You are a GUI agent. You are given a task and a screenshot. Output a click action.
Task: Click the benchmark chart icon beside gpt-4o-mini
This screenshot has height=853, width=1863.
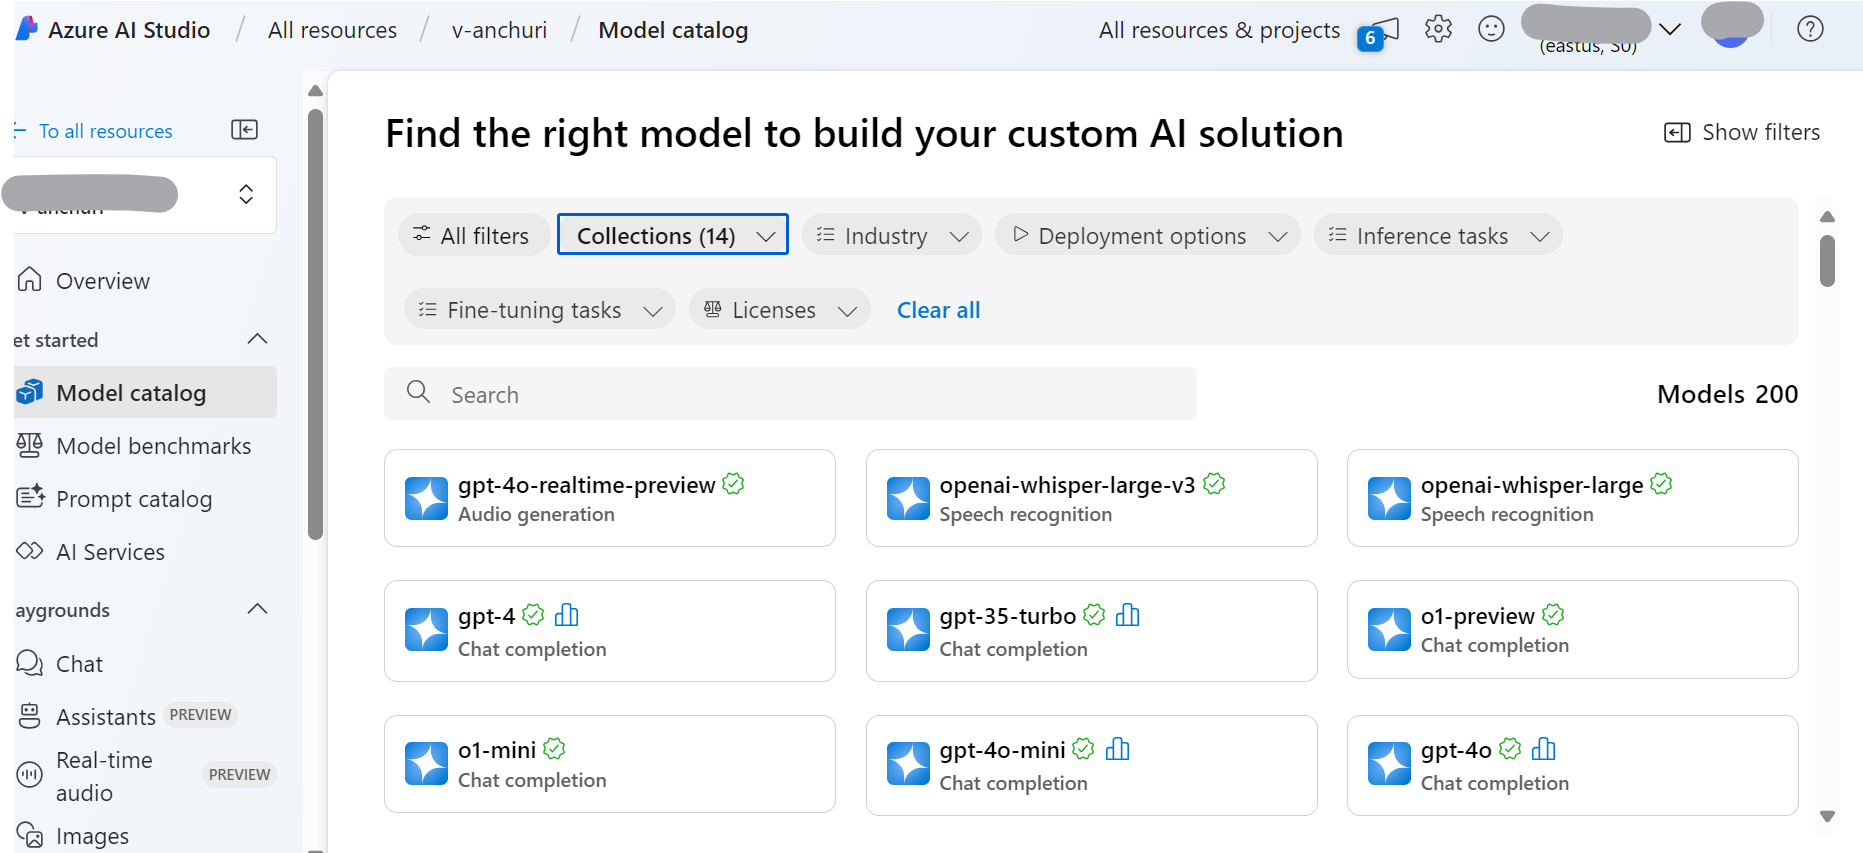click(1118, 749)
